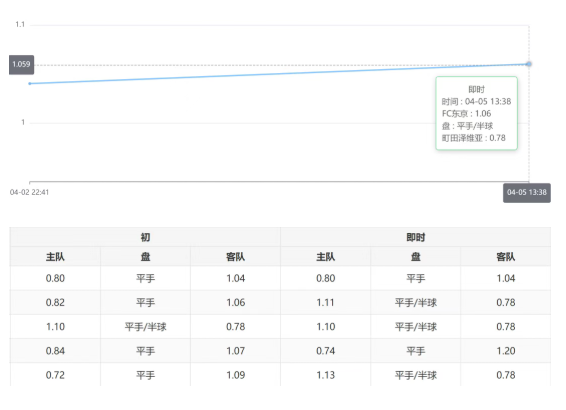
Task: Click the blue trend line mid-chart
Action: point(279,74)
